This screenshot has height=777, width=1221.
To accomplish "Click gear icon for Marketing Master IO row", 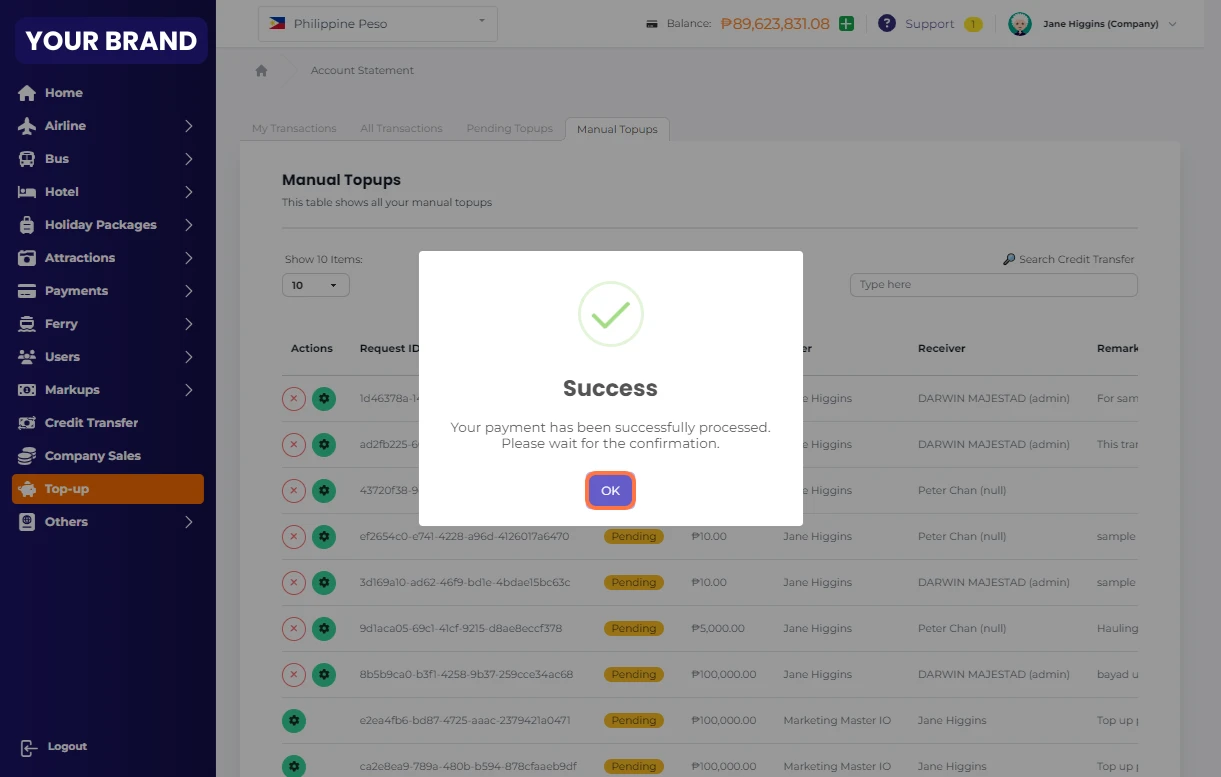I will tap(293, 721).
